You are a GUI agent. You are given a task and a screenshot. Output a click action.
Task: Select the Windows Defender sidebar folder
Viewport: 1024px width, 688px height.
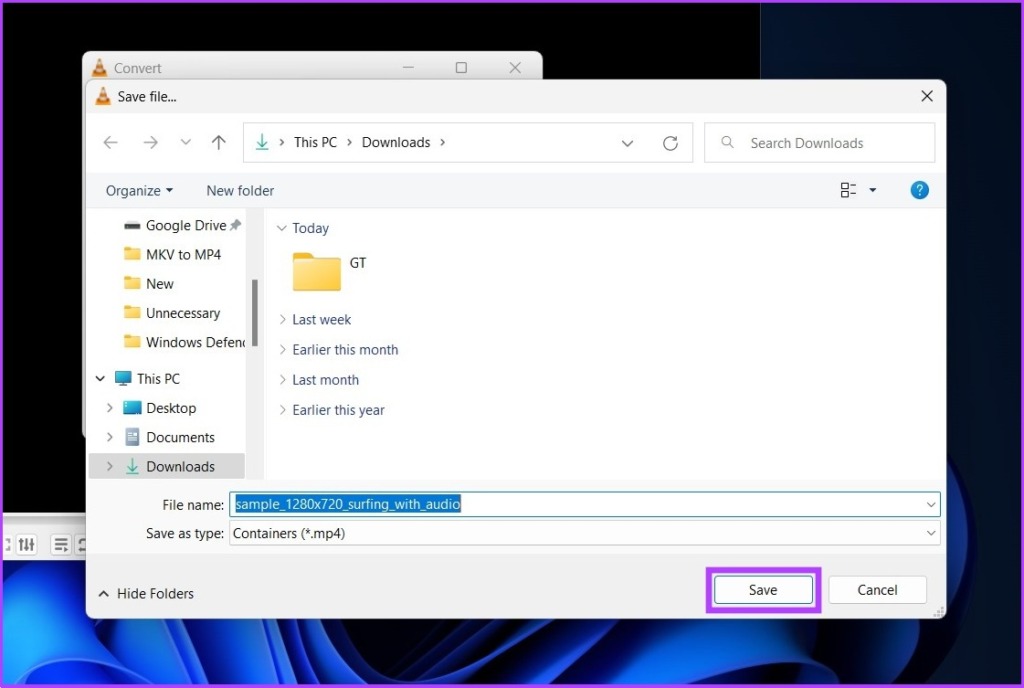184,342
